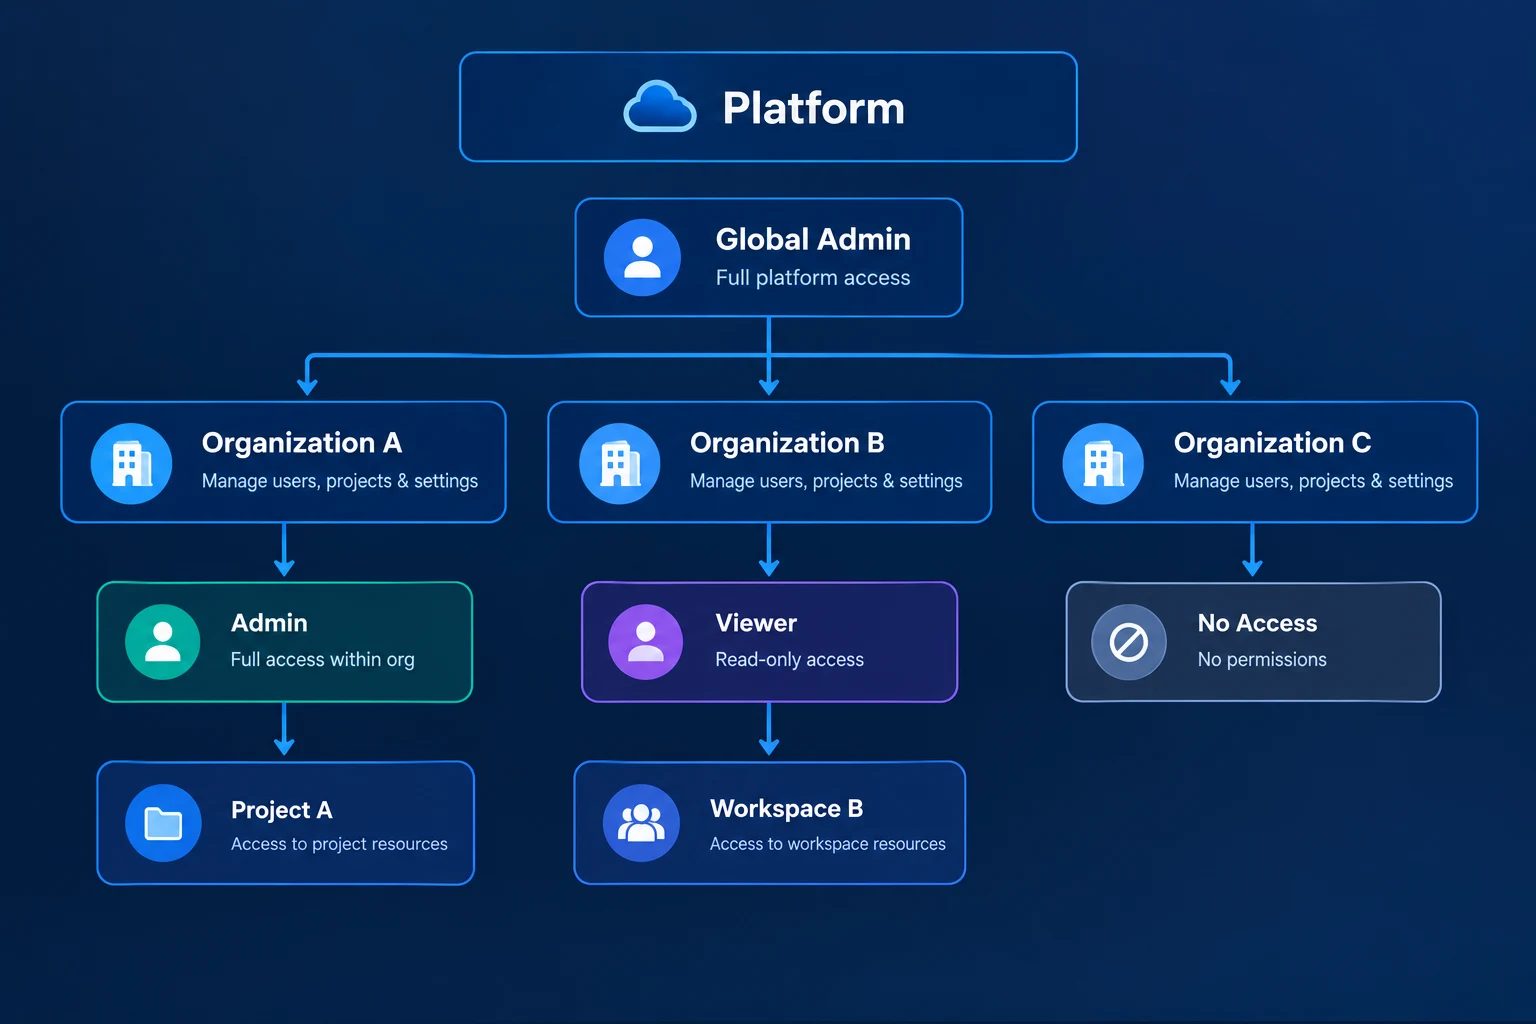Click the 'Read-only access' text

(789, 660)
